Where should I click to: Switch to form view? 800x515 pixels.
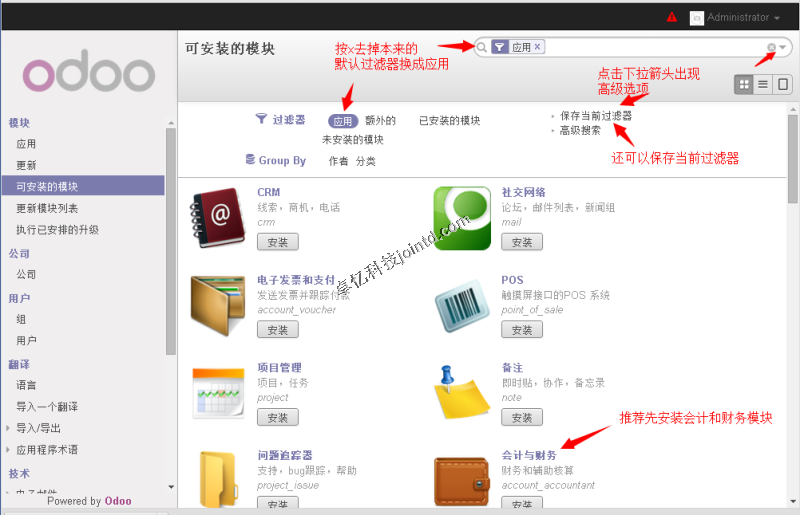tap(782, 85)
